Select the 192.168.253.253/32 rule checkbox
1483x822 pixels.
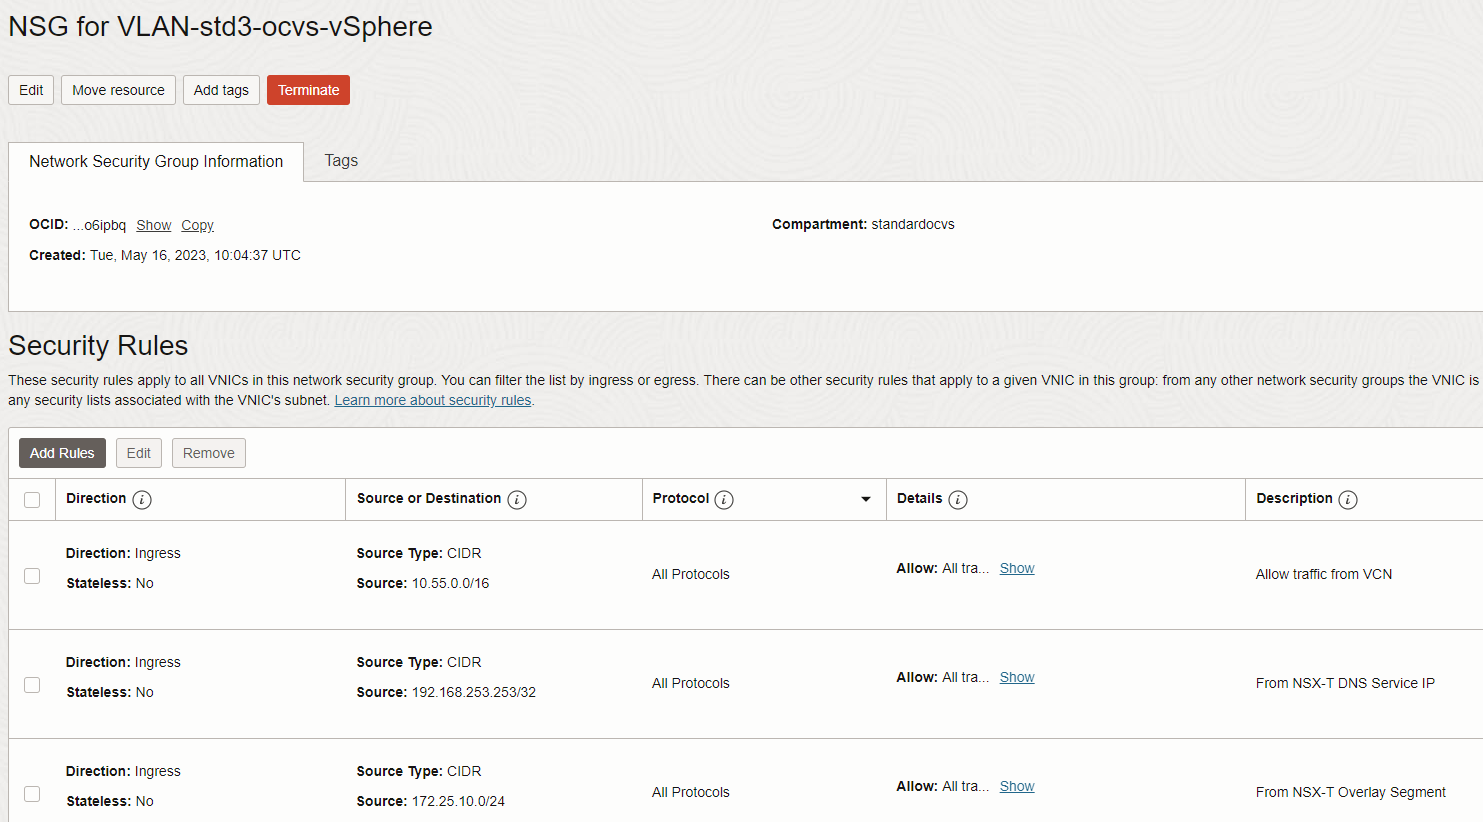click(32, 685)
